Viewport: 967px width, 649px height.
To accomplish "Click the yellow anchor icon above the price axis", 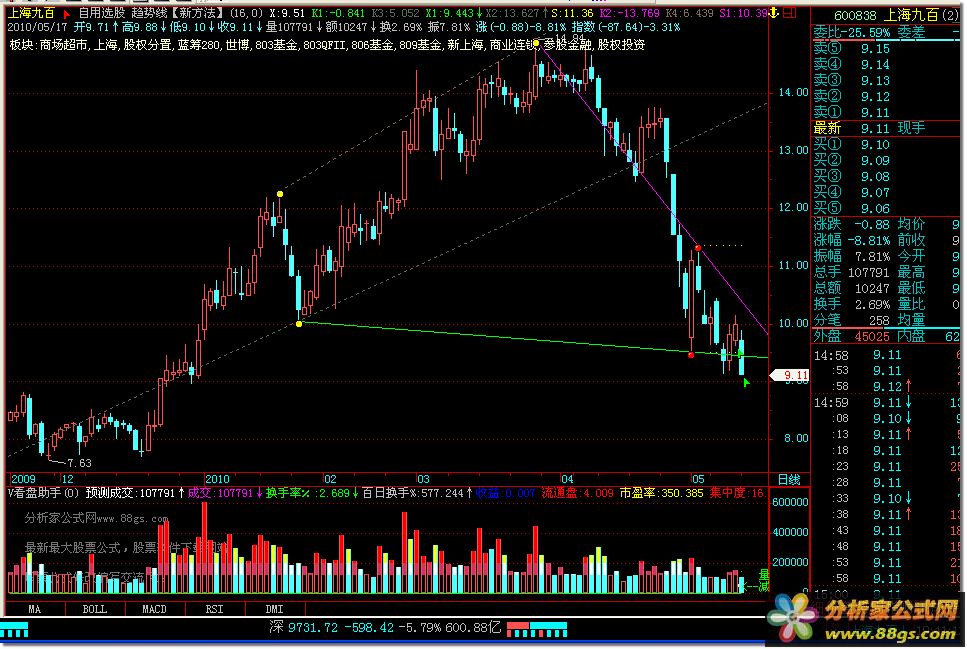I will [775, 13].
